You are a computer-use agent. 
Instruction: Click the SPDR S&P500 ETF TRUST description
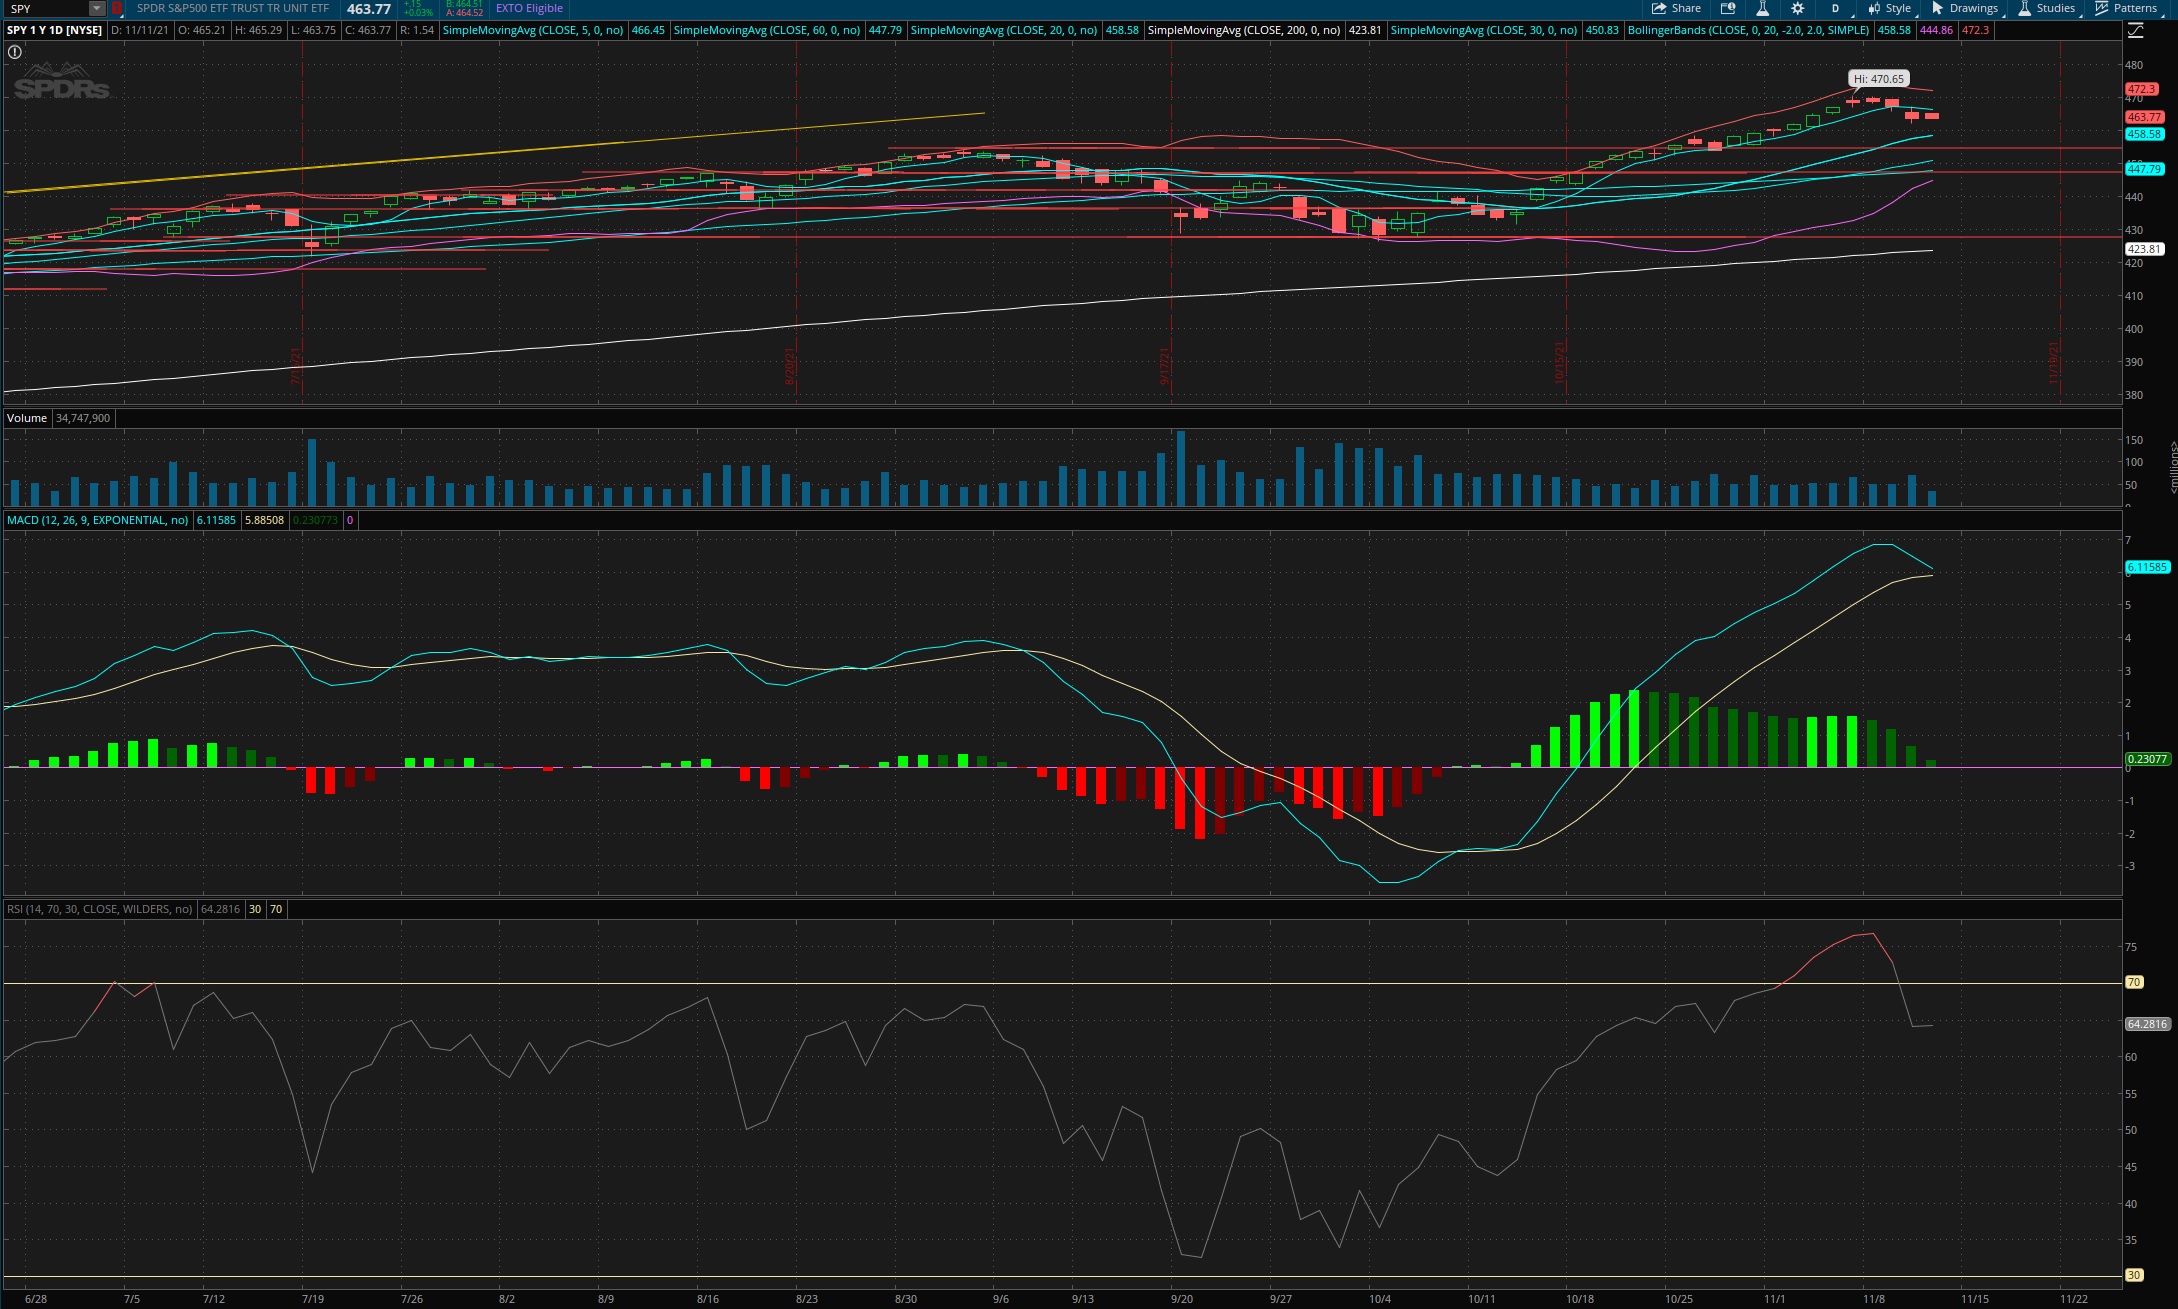pos(233,8)
